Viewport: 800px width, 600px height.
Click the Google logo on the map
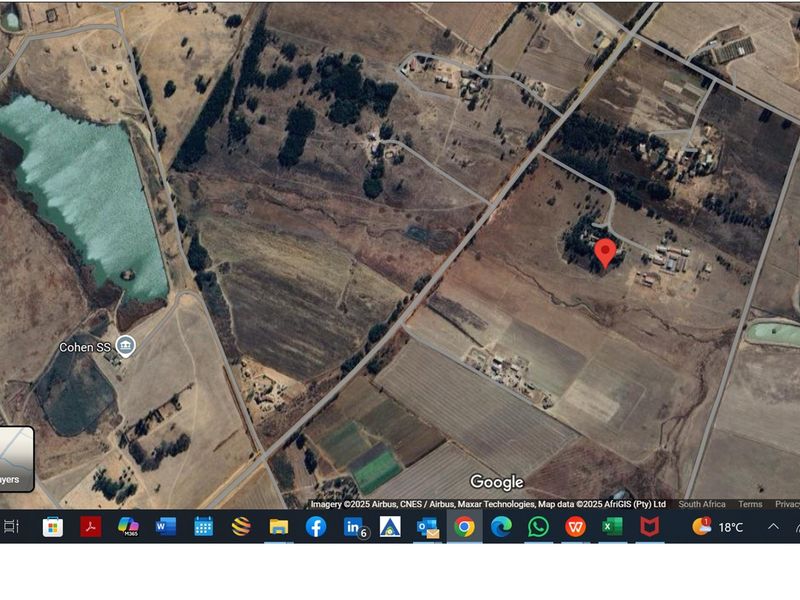(x=497, y=482)
